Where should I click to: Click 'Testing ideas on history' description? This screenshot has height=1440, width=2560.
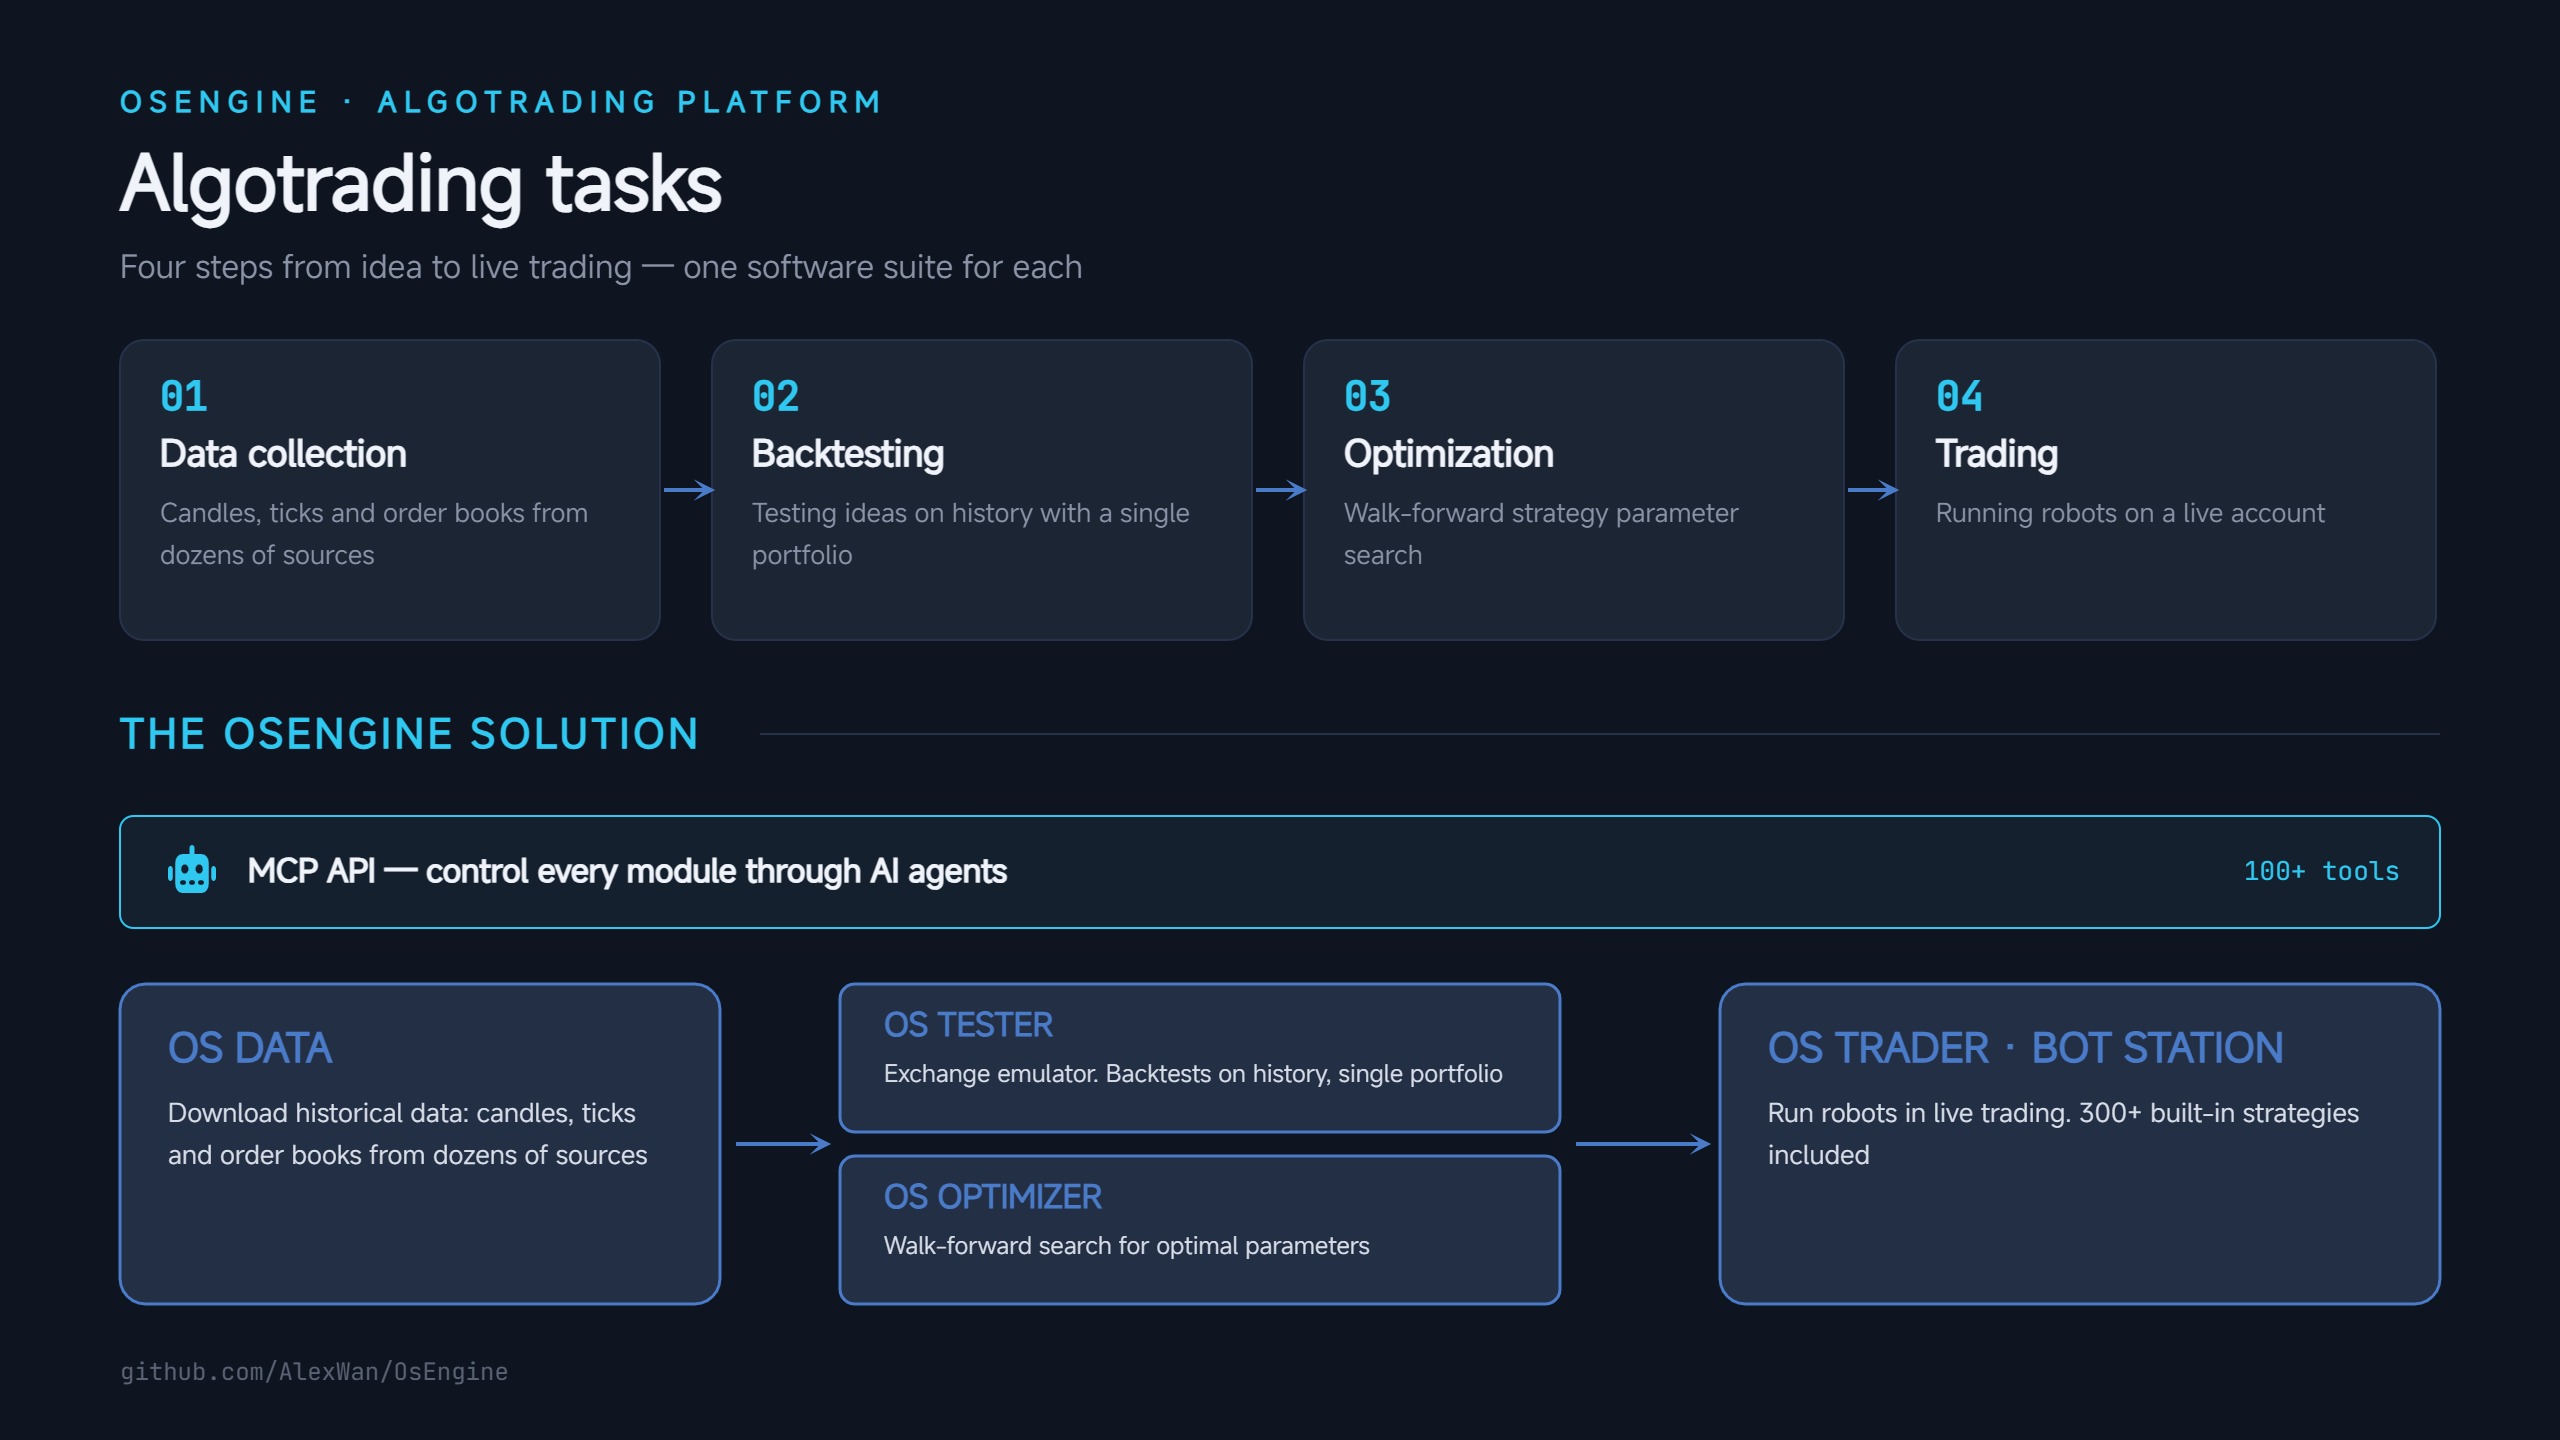click(971, 534)
